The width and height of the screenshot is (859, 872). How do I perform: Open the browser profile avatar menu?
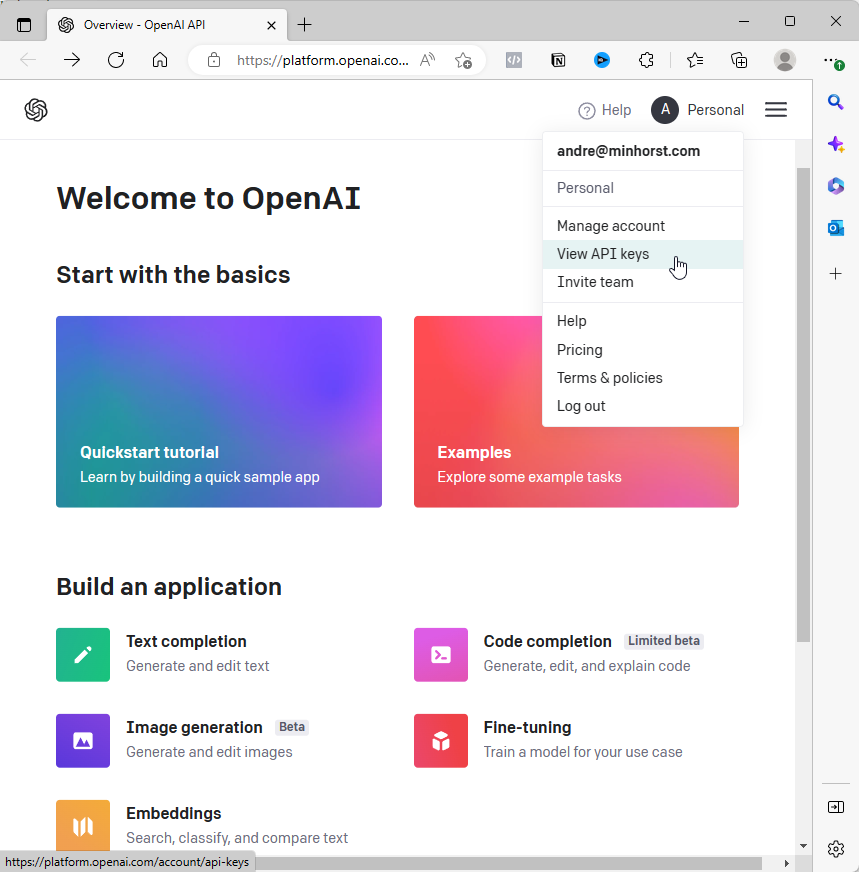coord(785,60)
